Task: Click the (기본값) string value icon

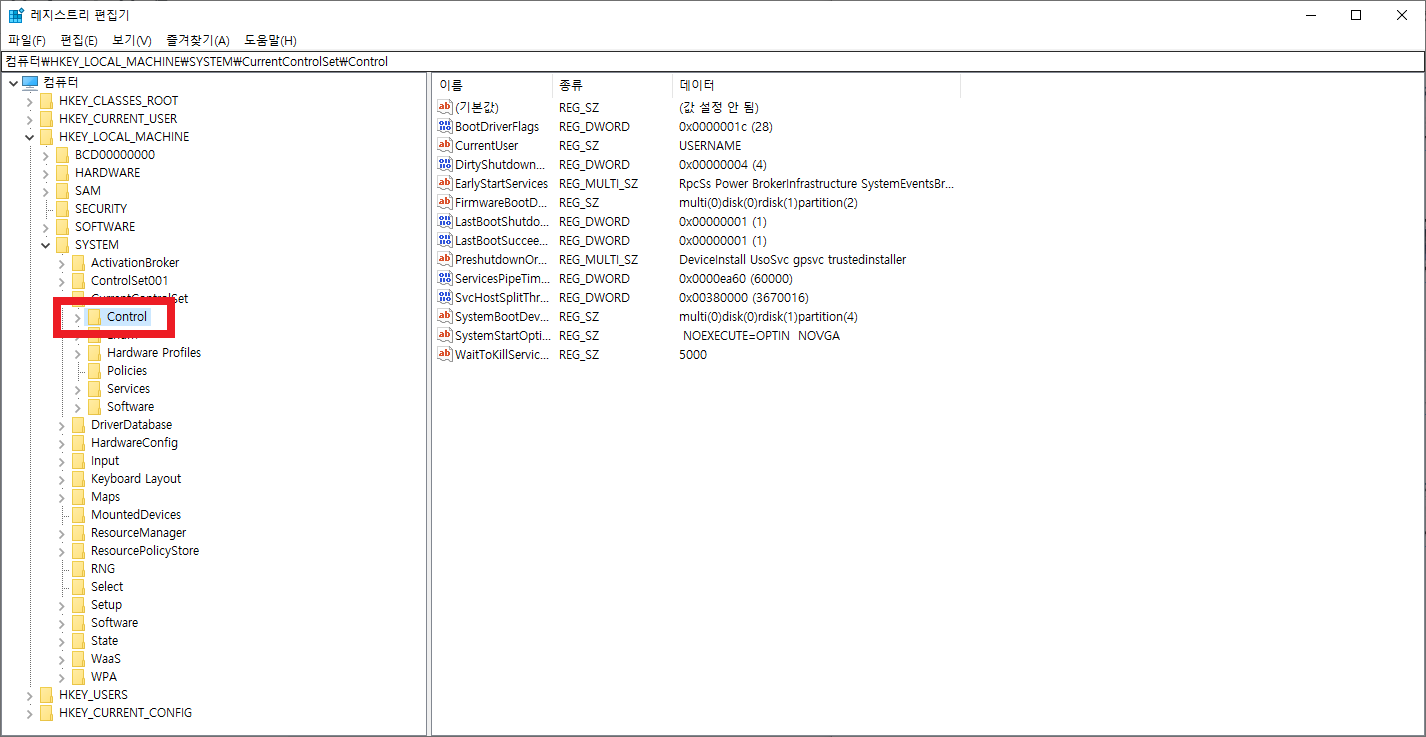Action: point(445,107)
